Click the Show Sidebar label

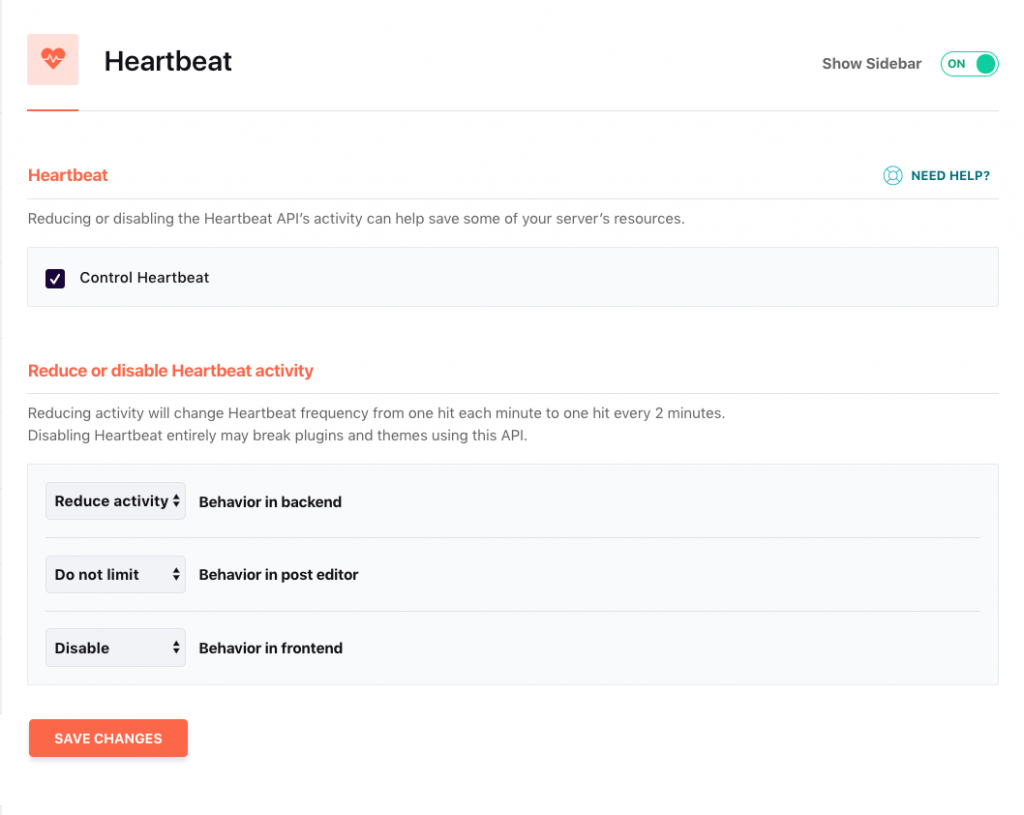[871, 64]
